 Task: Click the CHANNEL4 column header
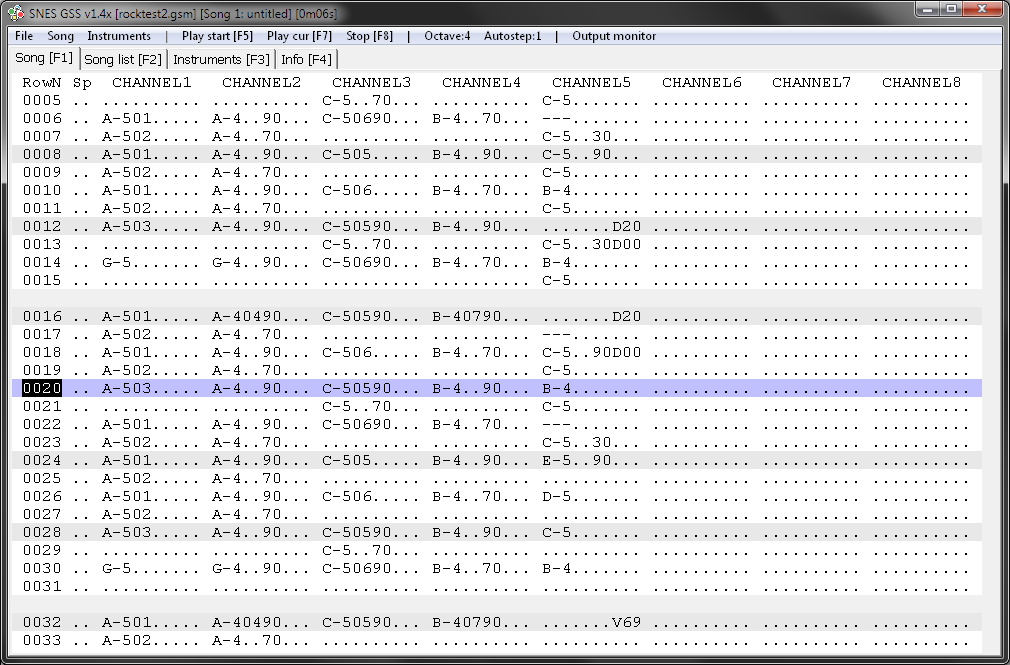tap(482, 82)
